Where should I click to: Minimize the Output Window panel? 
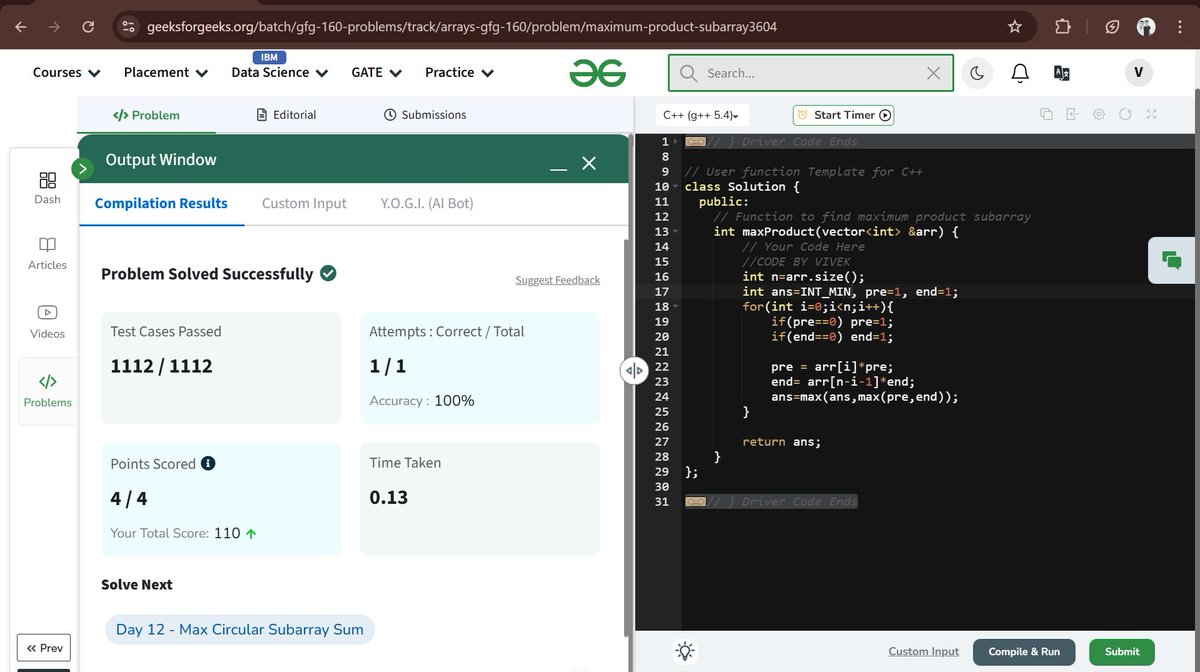point(558,168)
